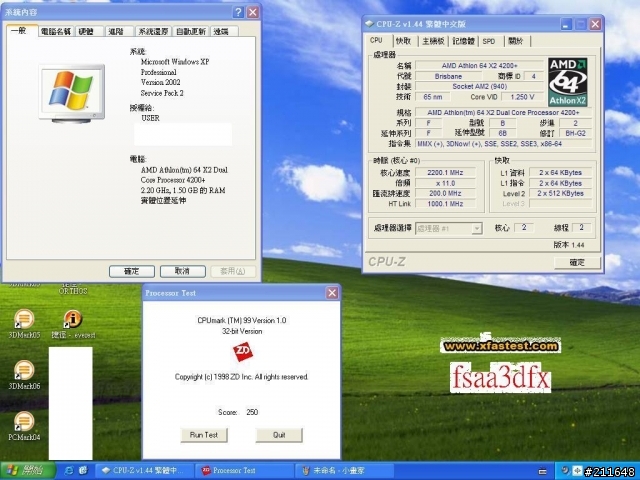Click the L1 data cache value field

[560, 173]
